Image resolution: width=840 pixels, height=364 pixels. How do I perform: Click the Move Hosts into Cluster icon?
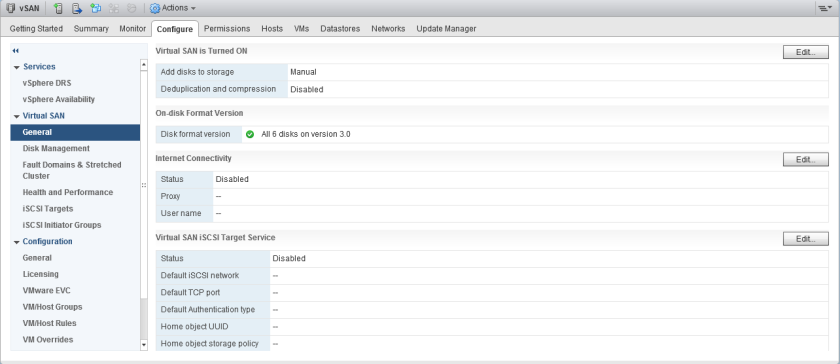[x=77, y=8]
